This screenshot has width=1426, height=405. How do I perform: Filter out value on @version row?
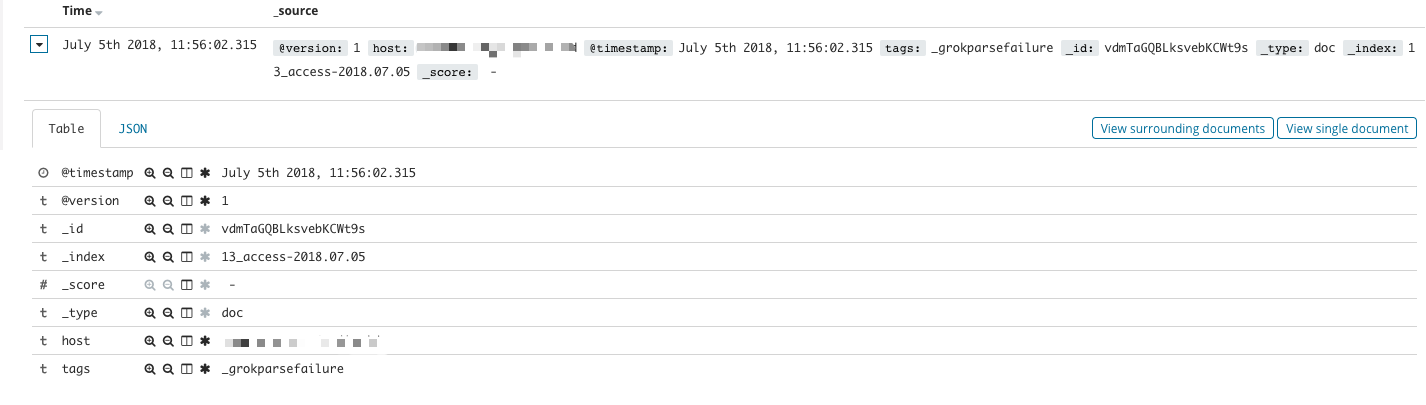pos(168,201)
